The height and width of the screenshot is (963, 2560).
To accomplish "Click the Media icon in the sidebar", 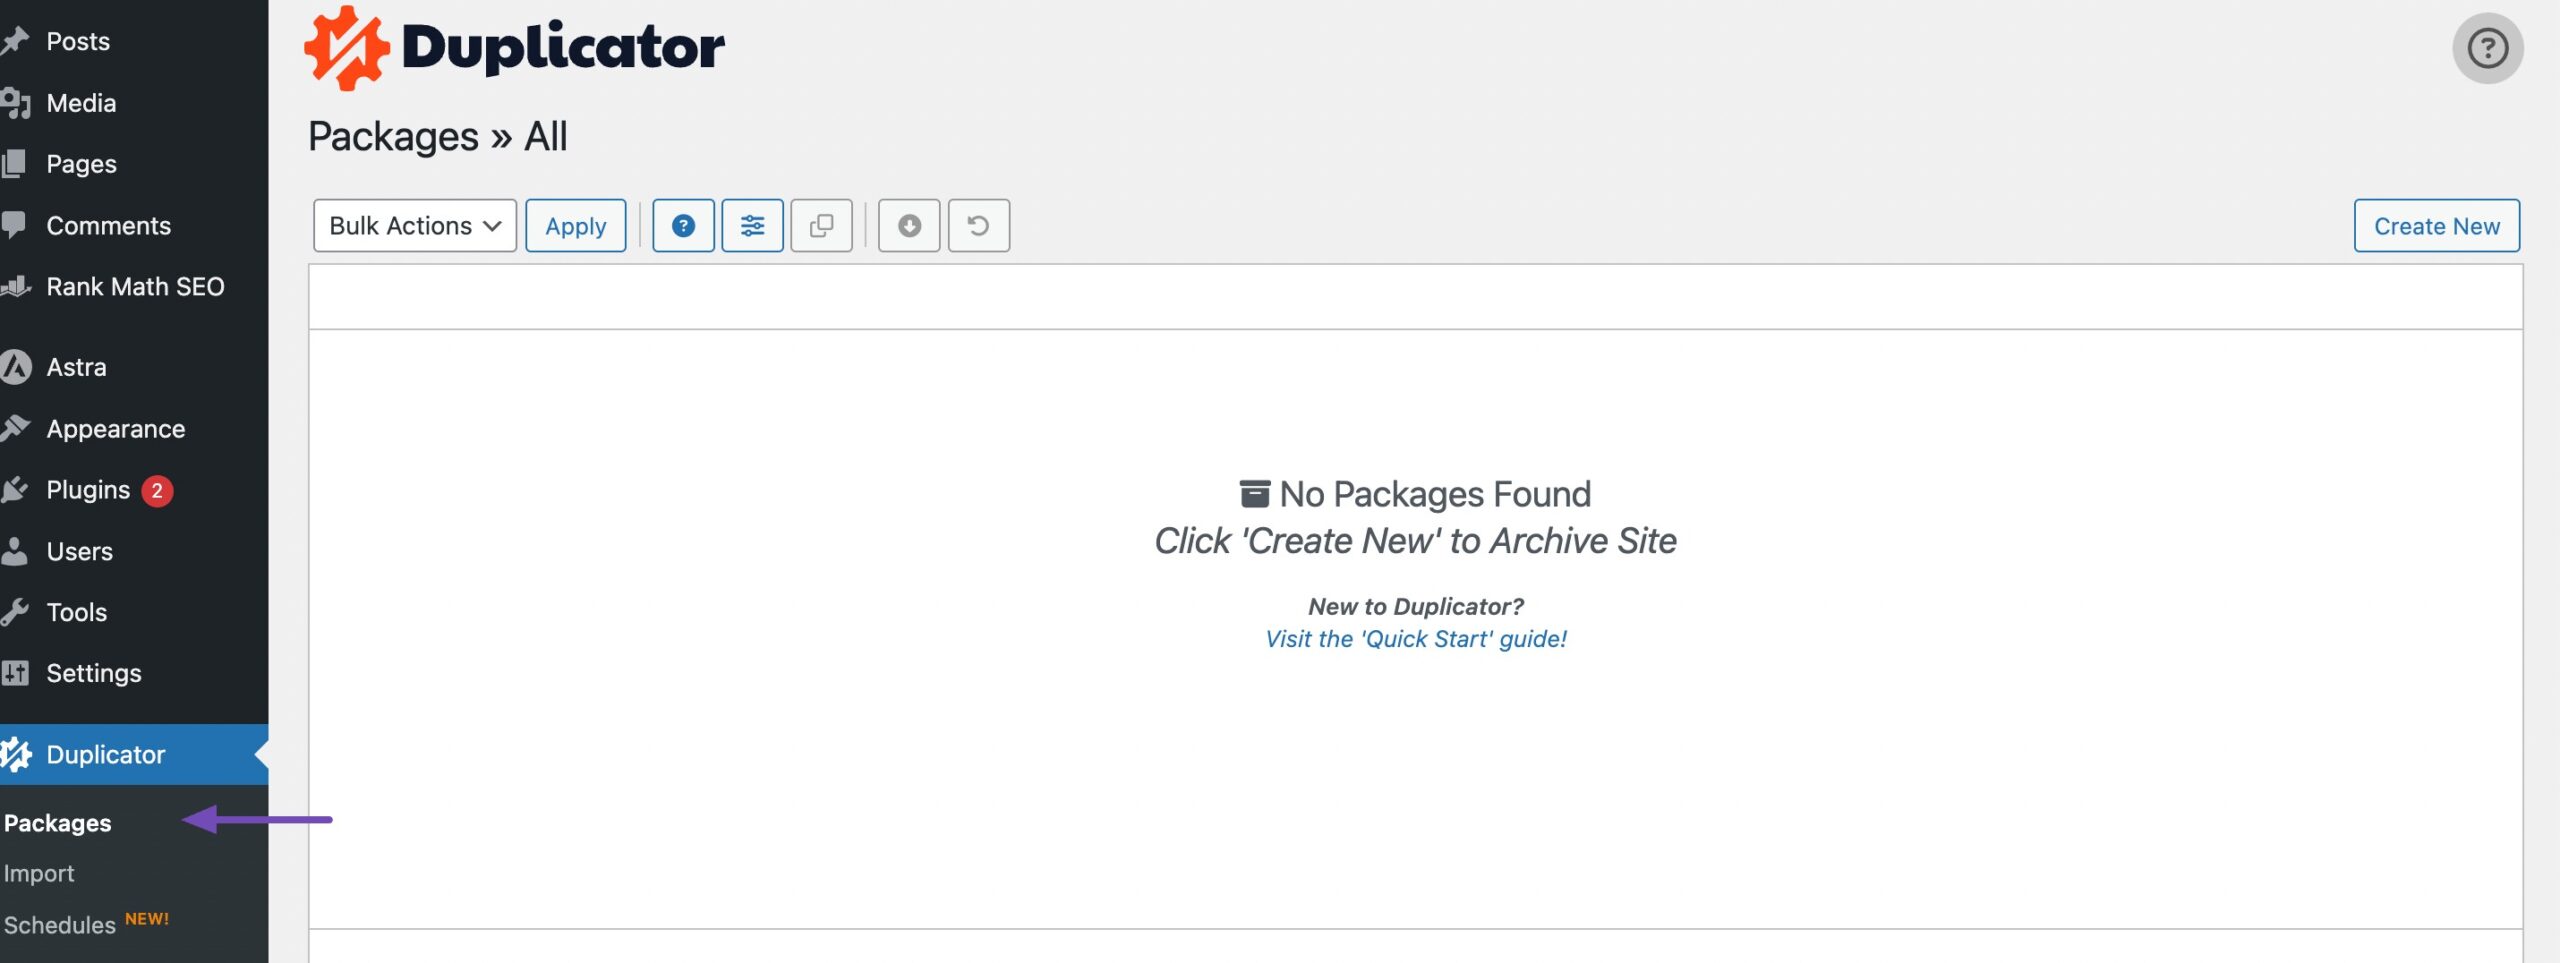I will 15,103.
